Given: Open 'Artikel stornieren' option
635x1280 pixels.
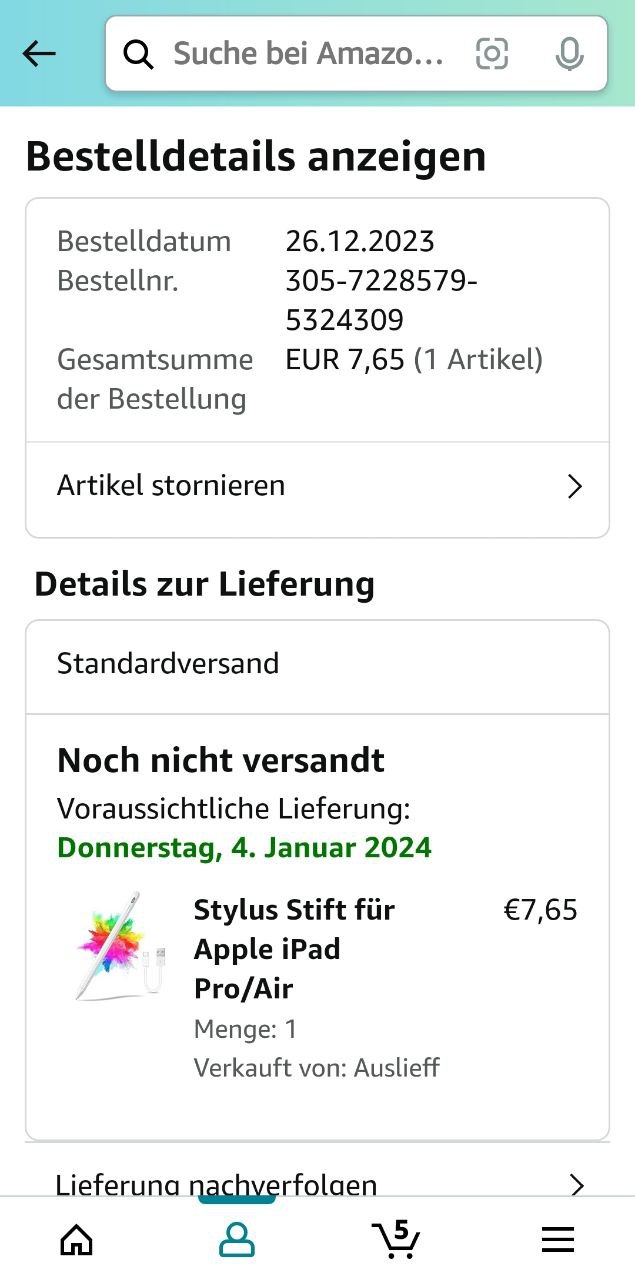Looking at the screenshot, I should click(171, 486).
